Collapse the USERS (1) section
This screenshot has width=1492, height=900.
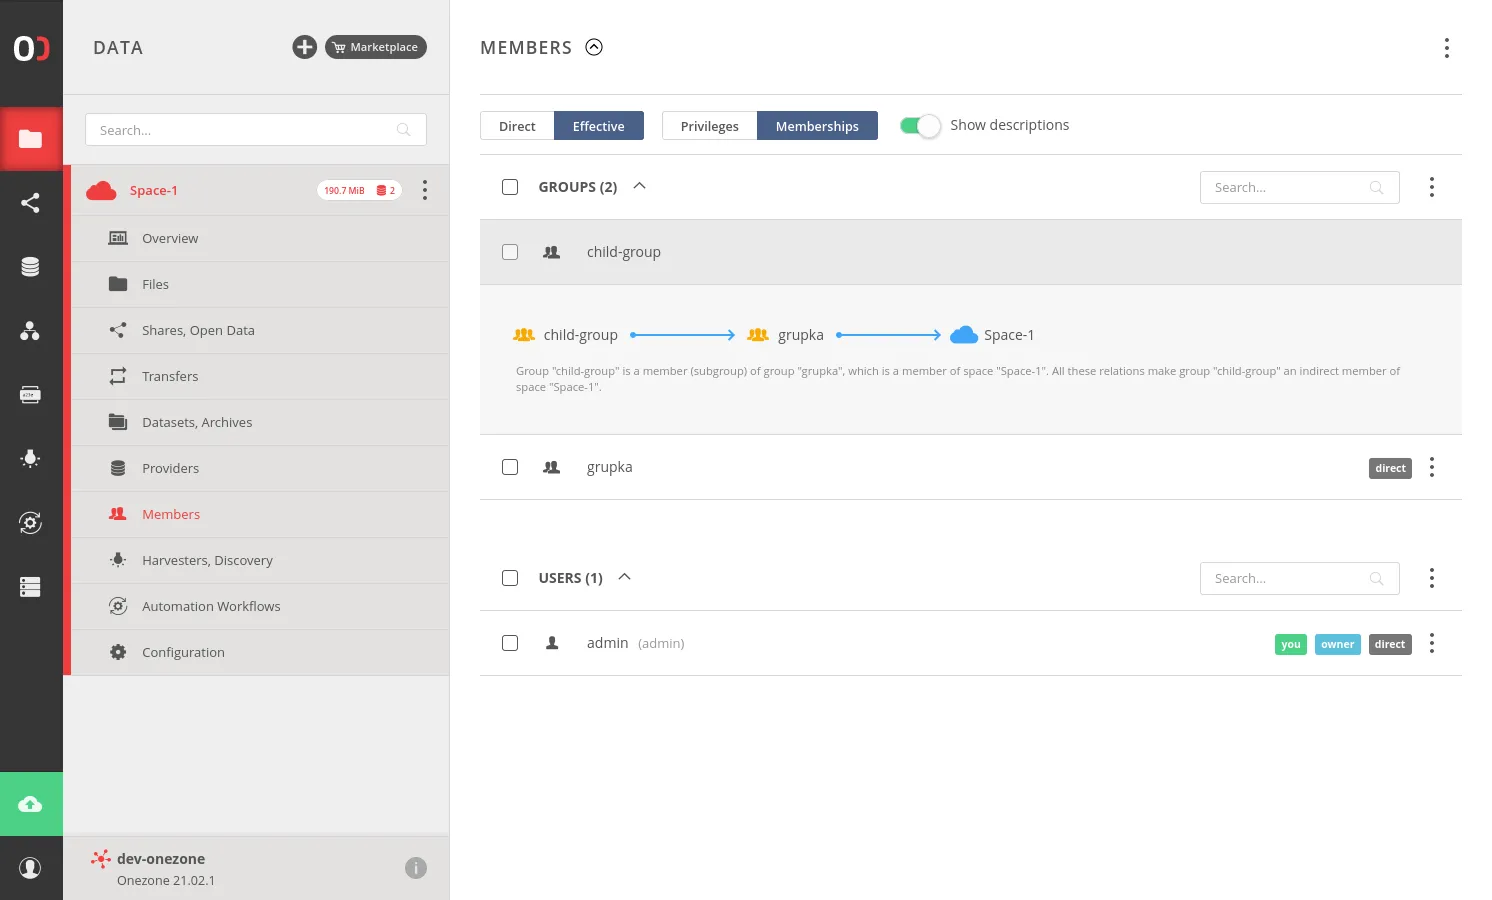tap(624, 577)
